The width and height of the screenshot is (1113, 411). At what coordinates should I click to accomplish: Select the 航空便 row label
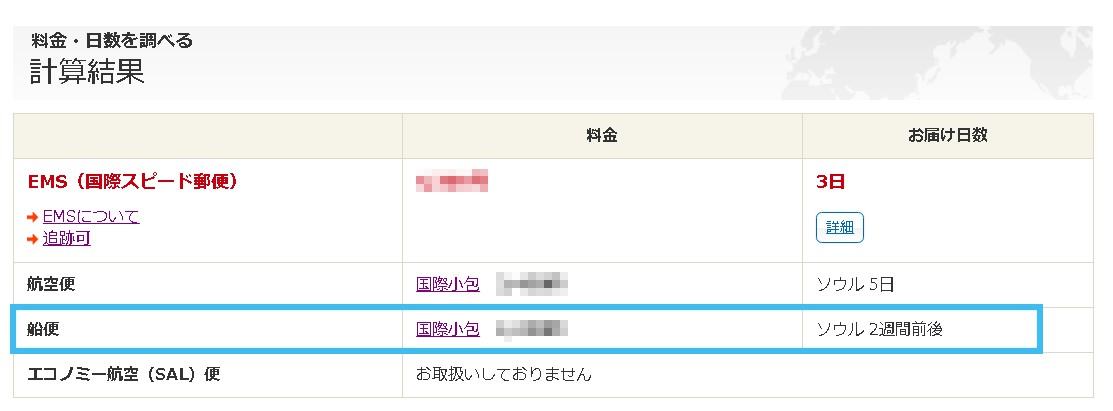tap(52, 284)
